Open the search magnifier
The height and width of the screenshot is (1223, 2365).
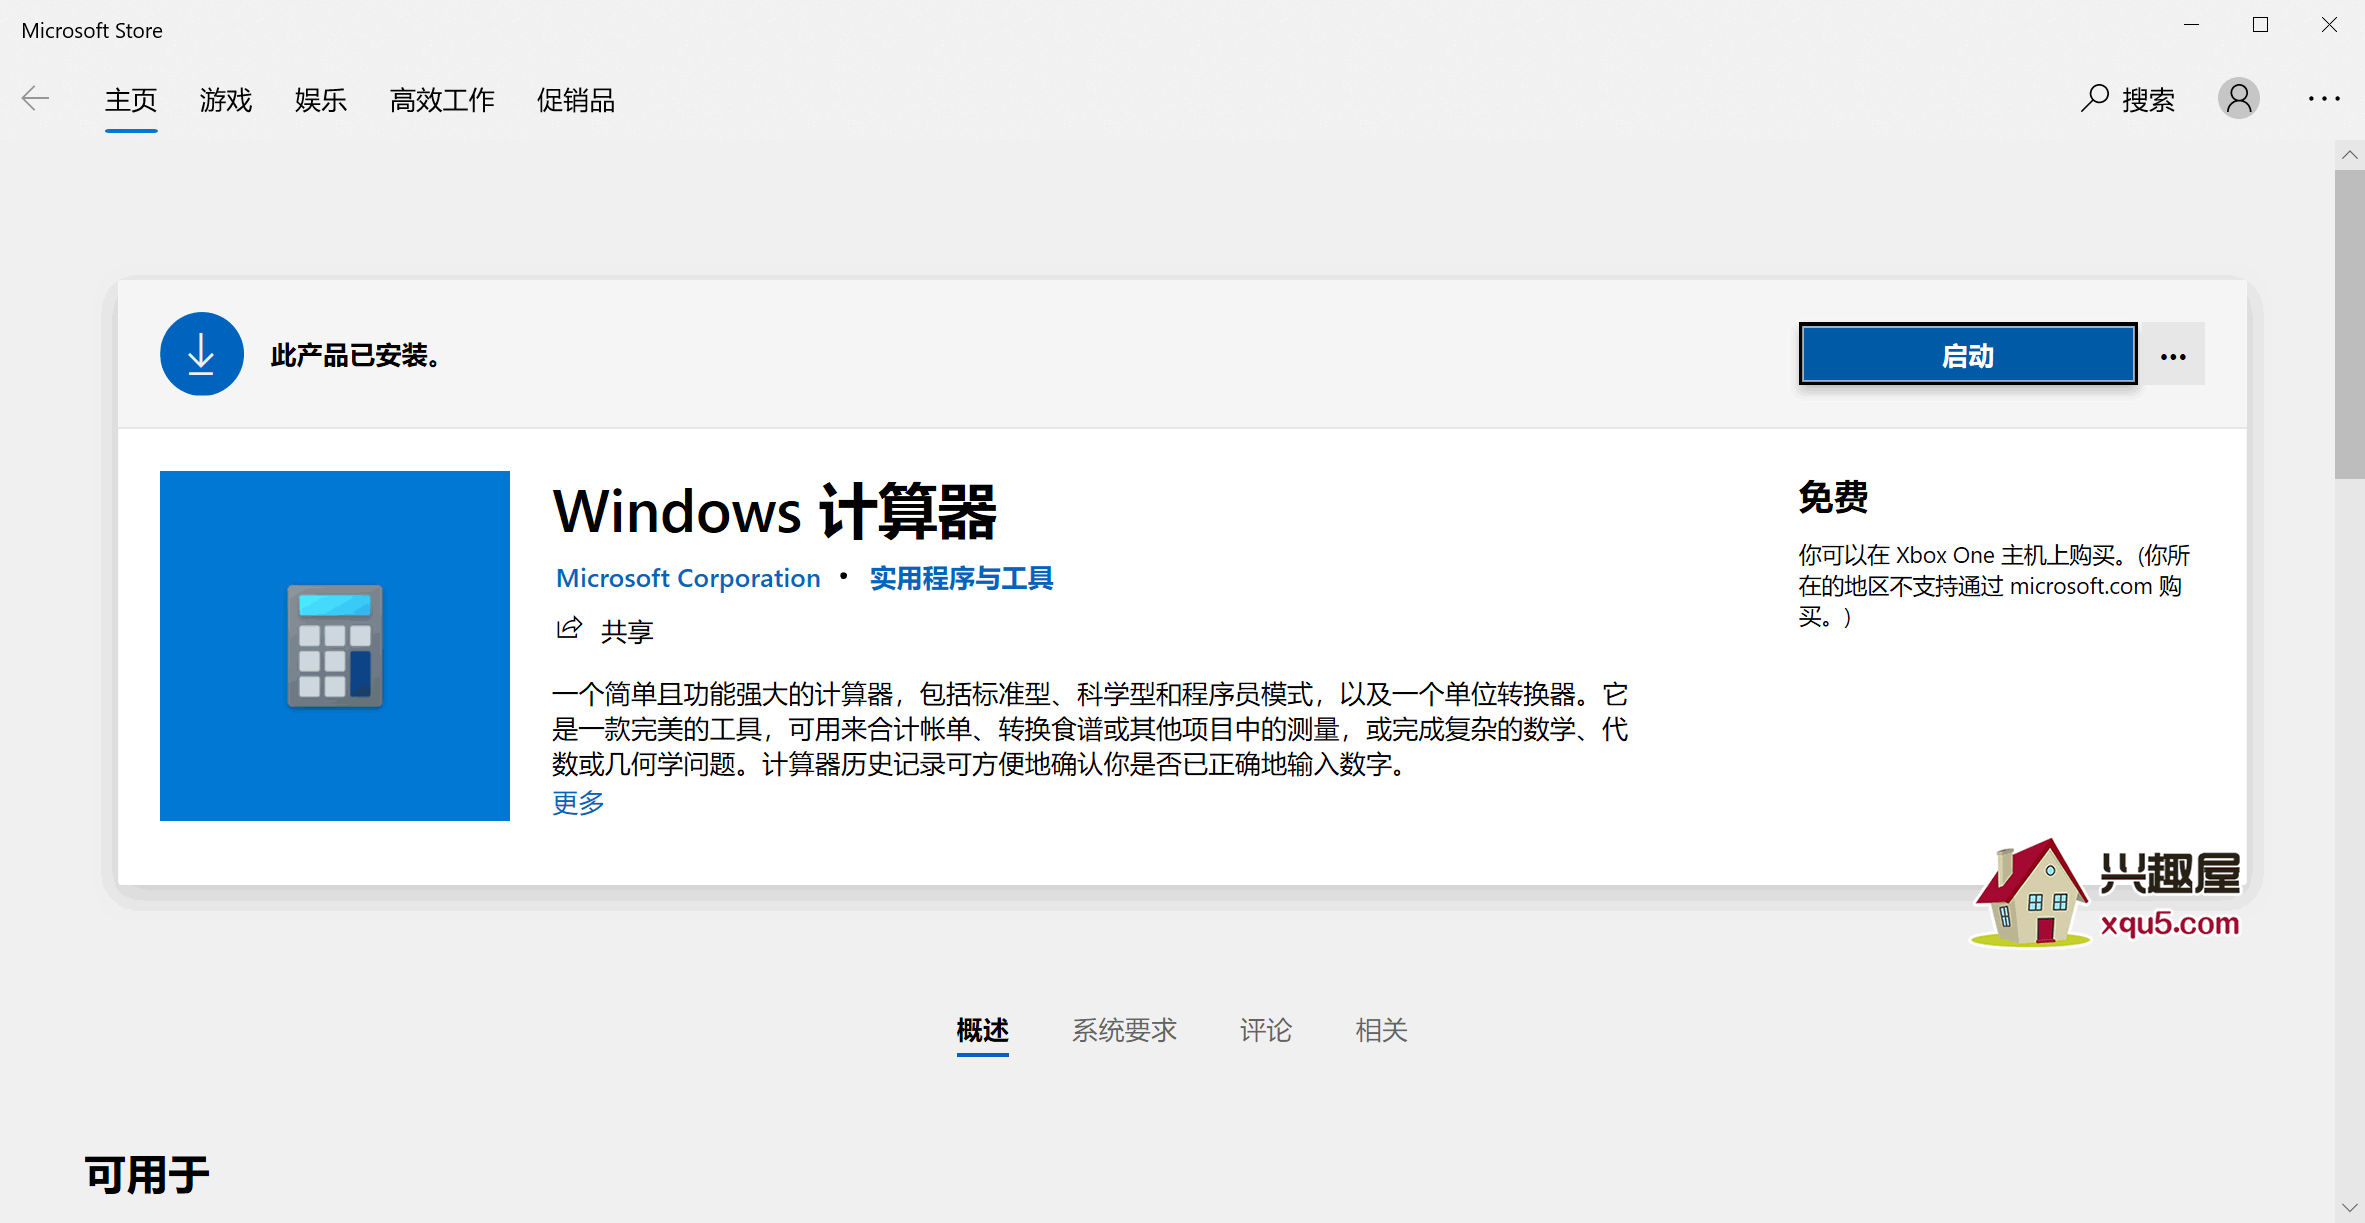coord(2094,98)
